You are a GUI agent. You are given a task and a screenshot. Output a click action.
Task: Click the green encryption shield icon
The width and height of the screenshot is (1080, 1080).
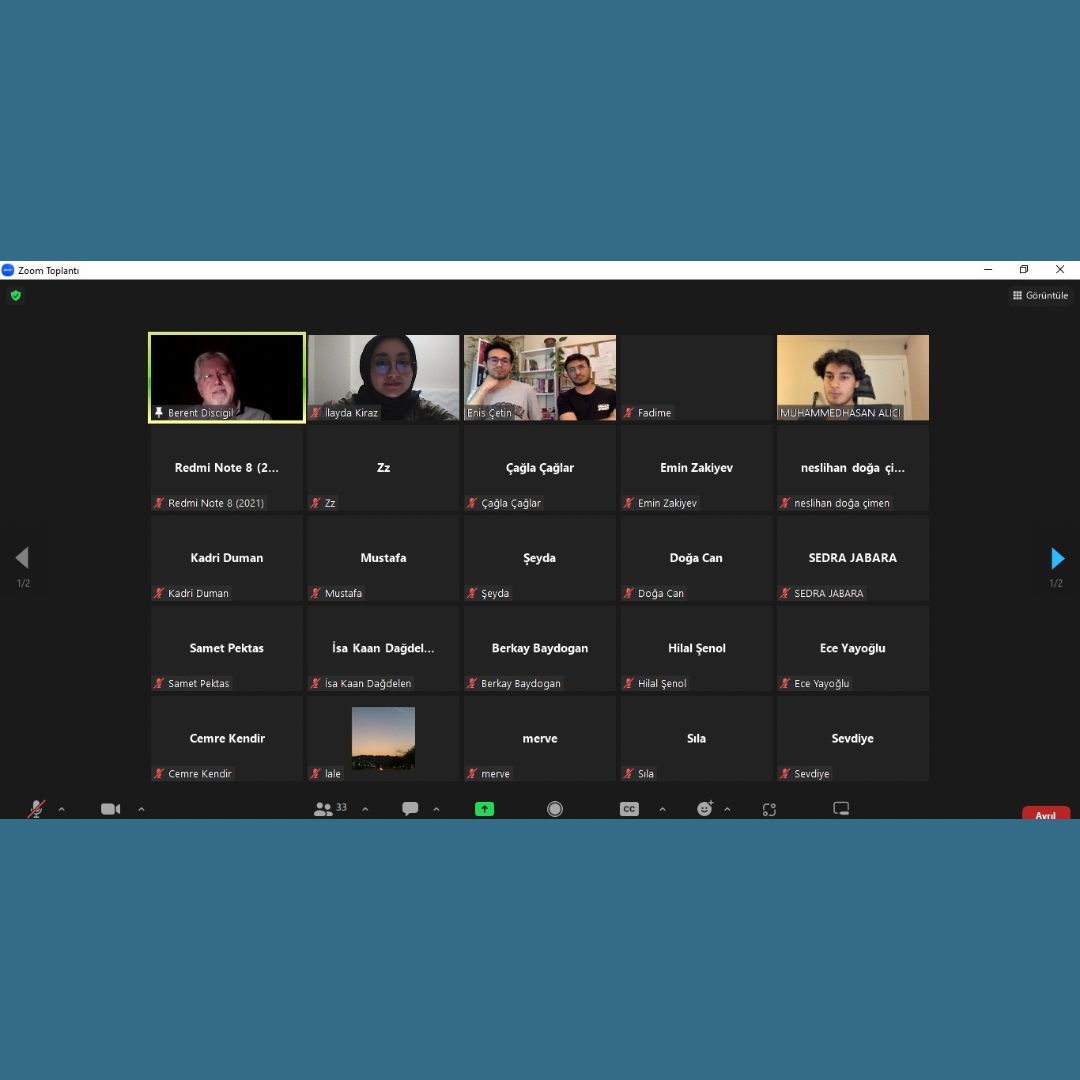[15, 295]
